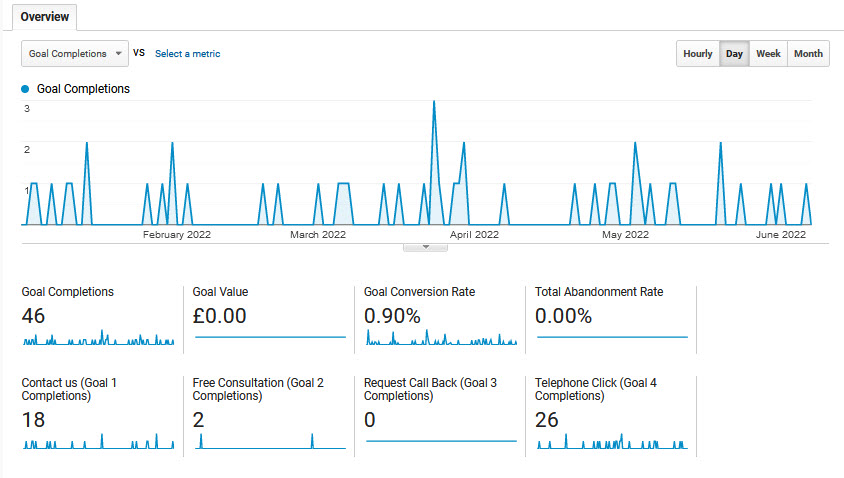Click the Select a metric link
Image resolution: width=844 pixels, height=478 pixels.
tap(187, 54)
